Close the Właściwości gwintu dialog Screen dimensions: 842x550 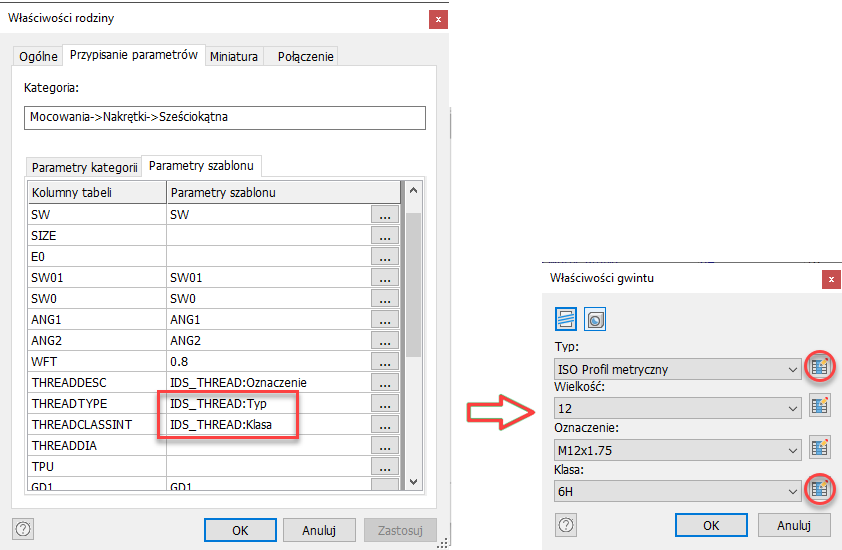point(831,279)
